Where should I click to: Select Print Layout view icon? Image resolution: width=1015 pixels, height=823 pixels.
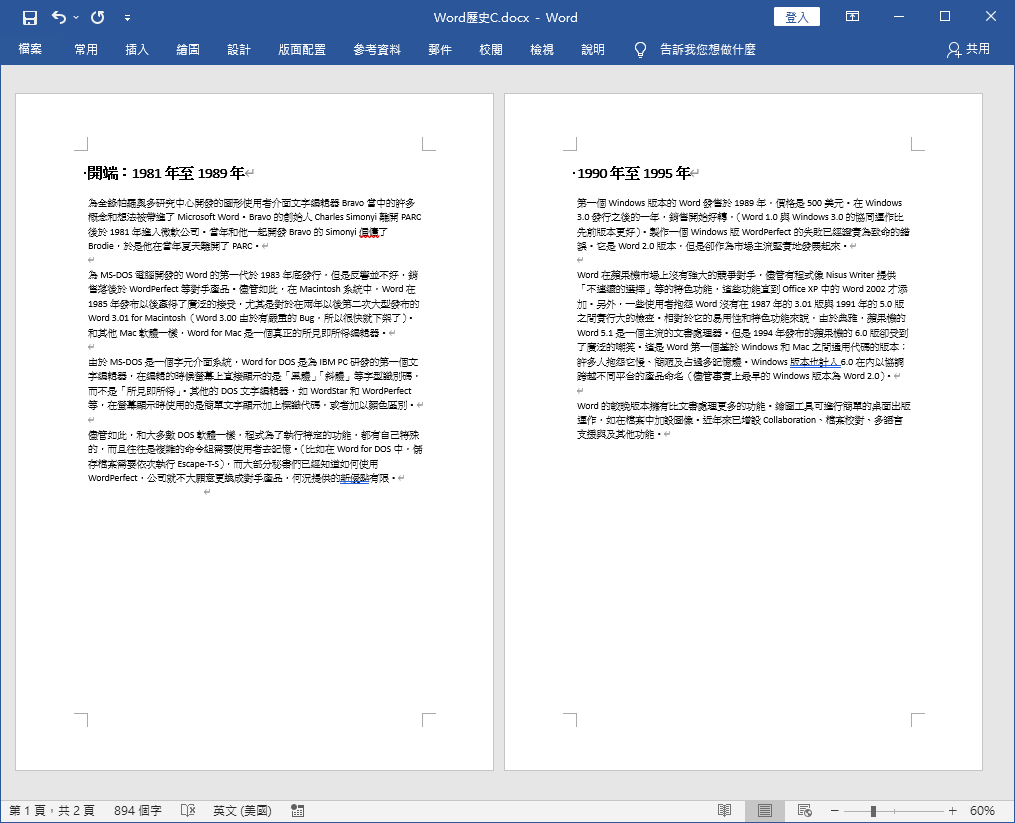[x=764, y=811]
